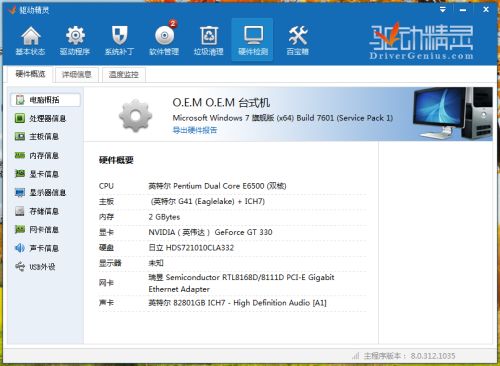Image resolution: width=500 pixels, height=366 pixels.
Task: Select 主板信息 in the sidebar
Action: click(x=44, y=136)
